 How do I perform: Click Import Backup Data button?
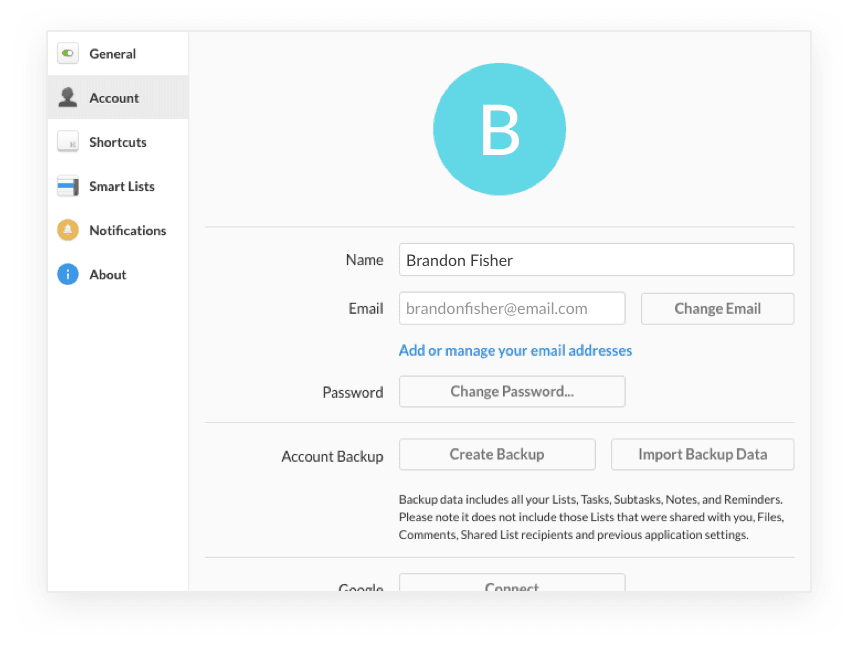pyautogui.click(x=703, y=455)
